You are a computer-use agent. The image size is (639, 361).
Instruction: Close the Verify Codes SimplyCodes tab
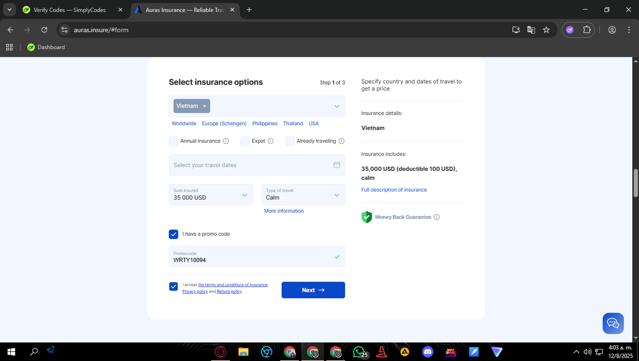point(120,10)
